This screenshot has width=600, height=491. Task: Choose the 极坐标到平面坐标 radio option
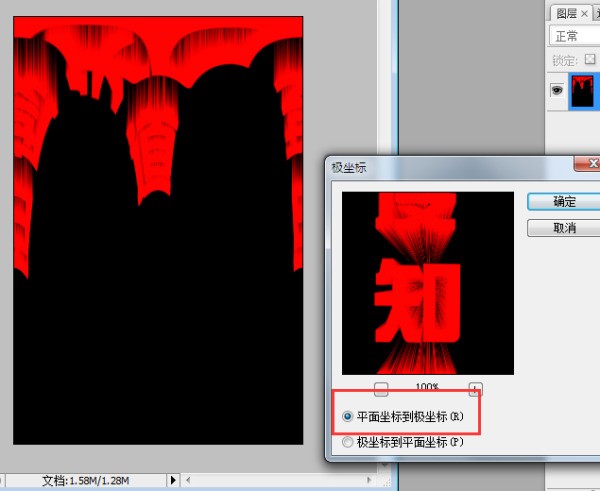(348, 441)
